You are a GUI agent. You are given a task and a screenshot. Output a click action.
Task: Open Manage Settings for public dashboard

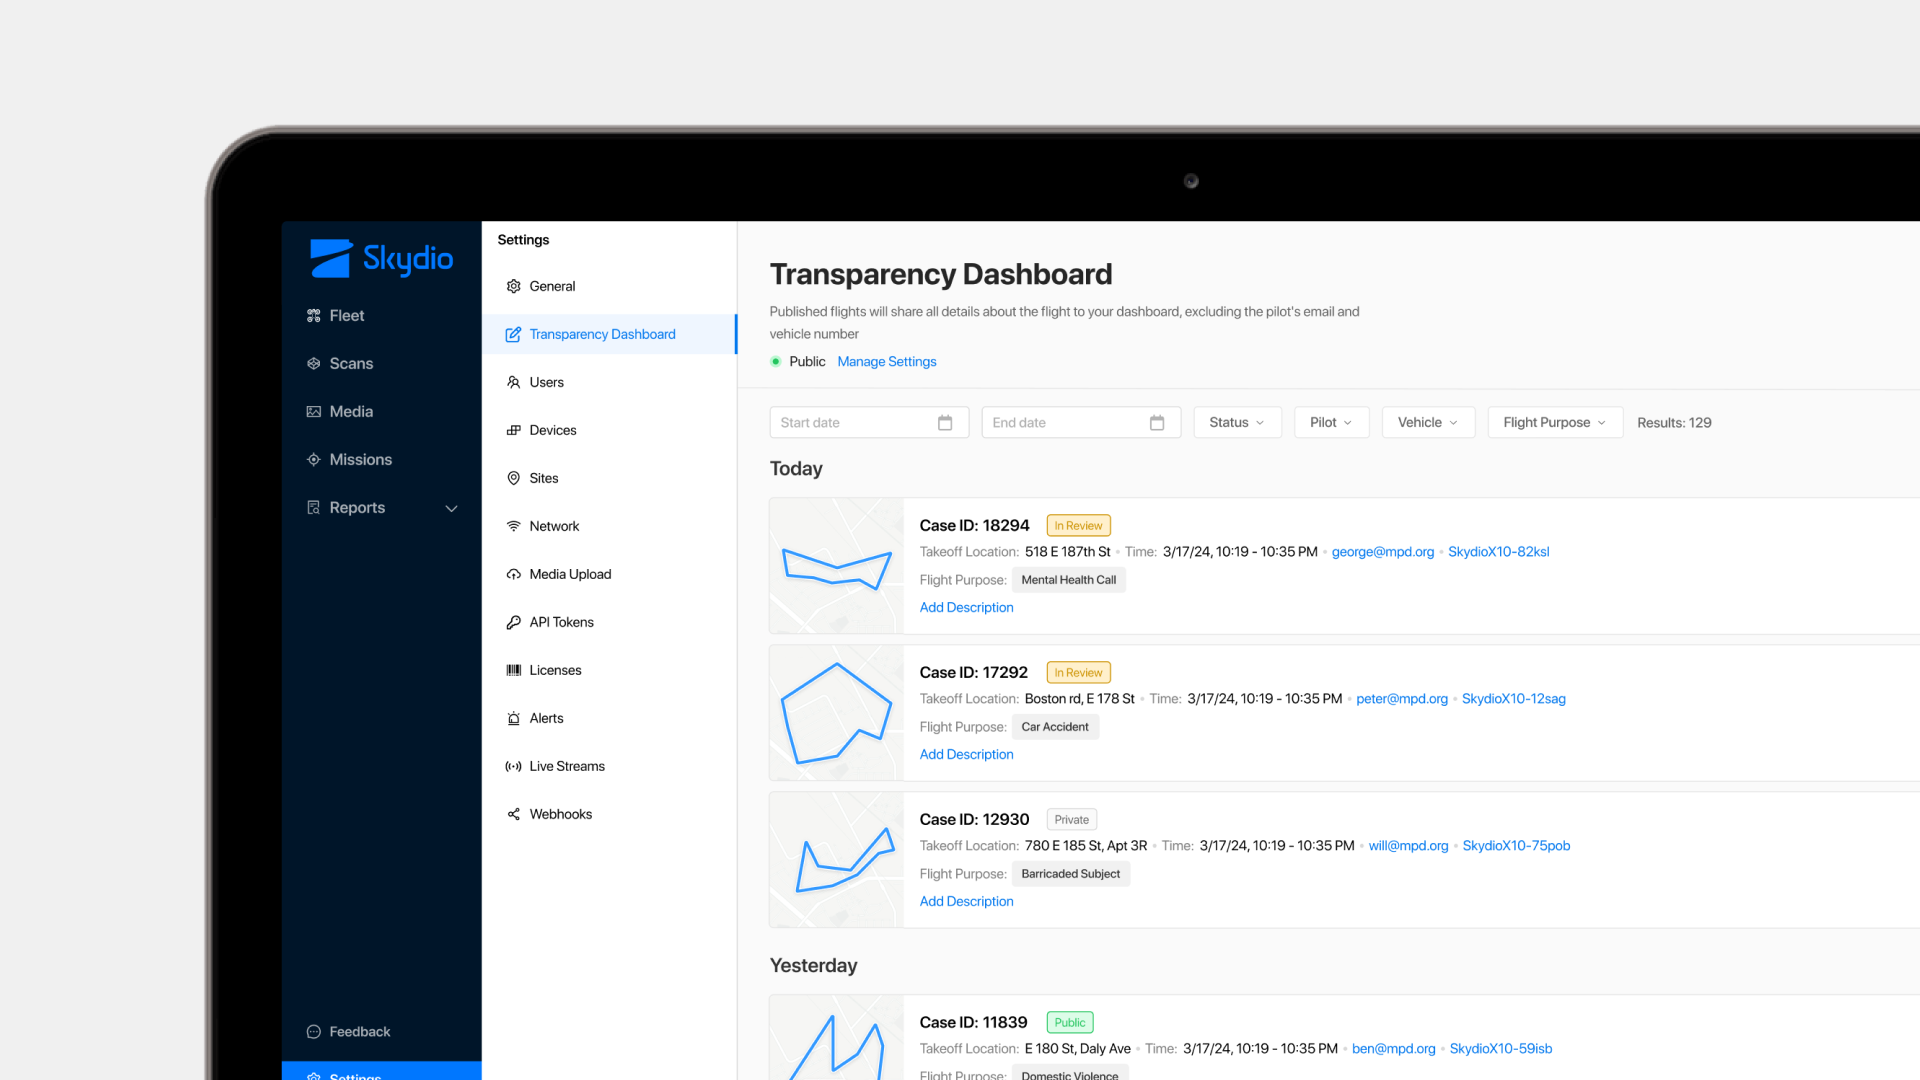click(886, 361)
